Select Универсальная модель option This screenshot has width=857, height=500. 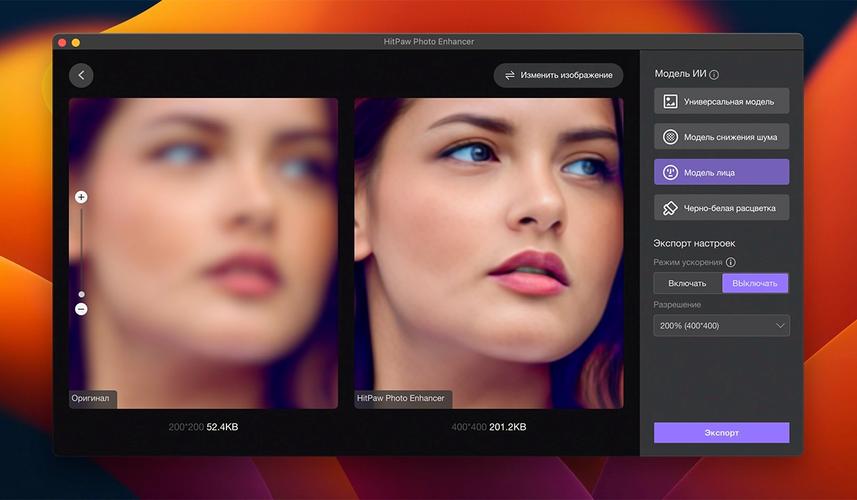[721, 101]
